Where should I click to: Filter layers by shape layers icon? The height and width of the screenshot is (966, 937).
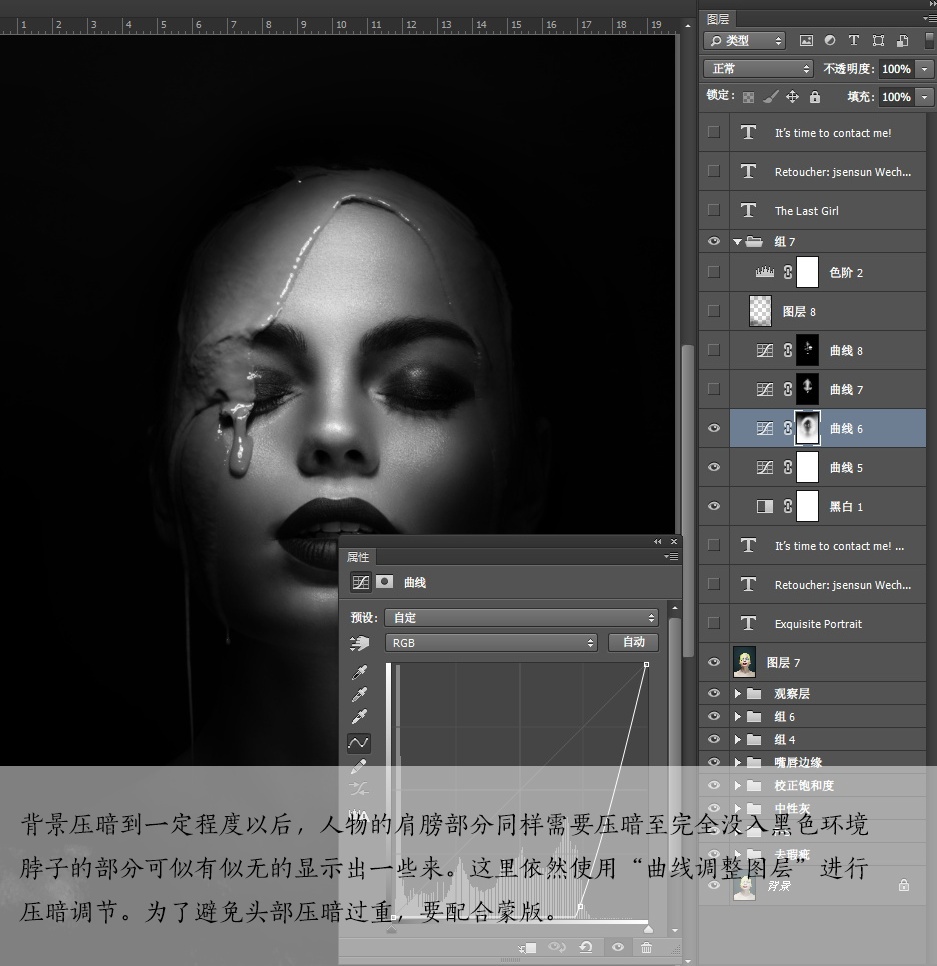click(x=878, y=41)
